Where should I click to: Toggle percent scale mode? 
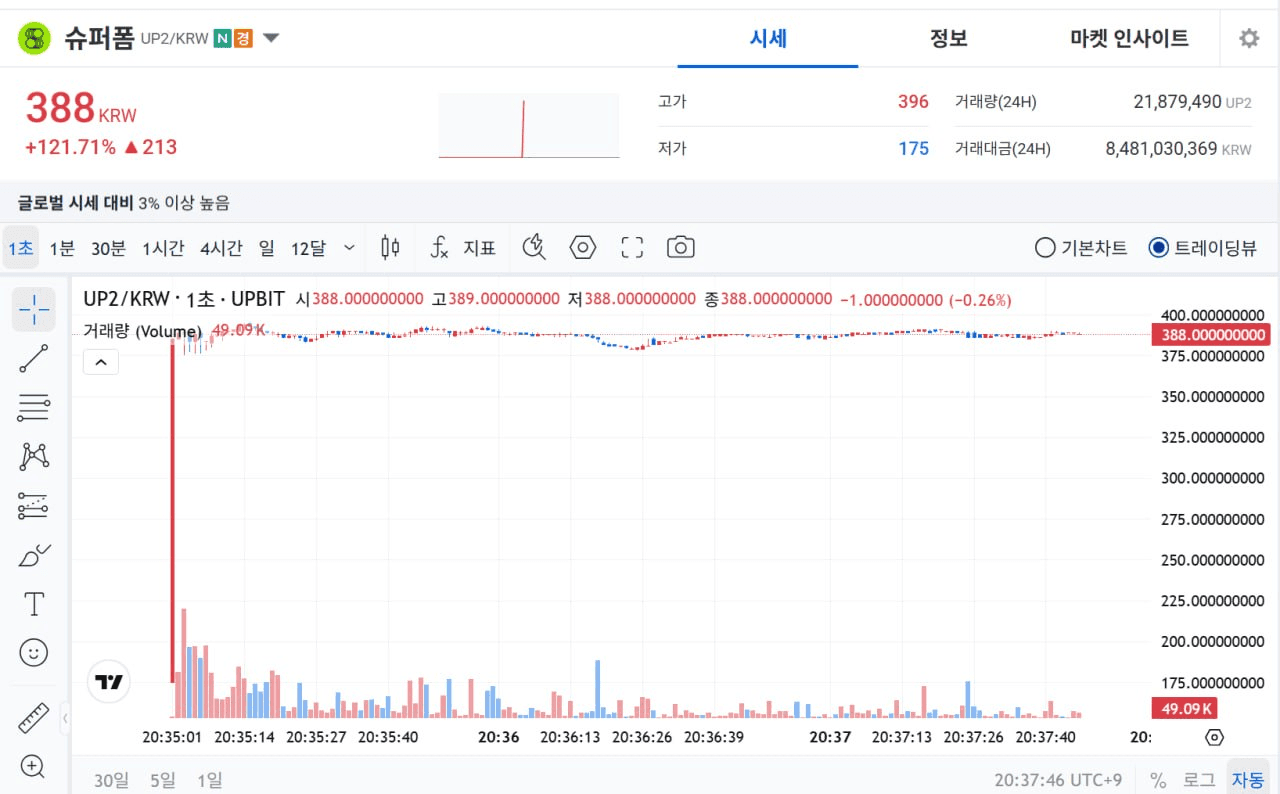(x=1158, y=780)
